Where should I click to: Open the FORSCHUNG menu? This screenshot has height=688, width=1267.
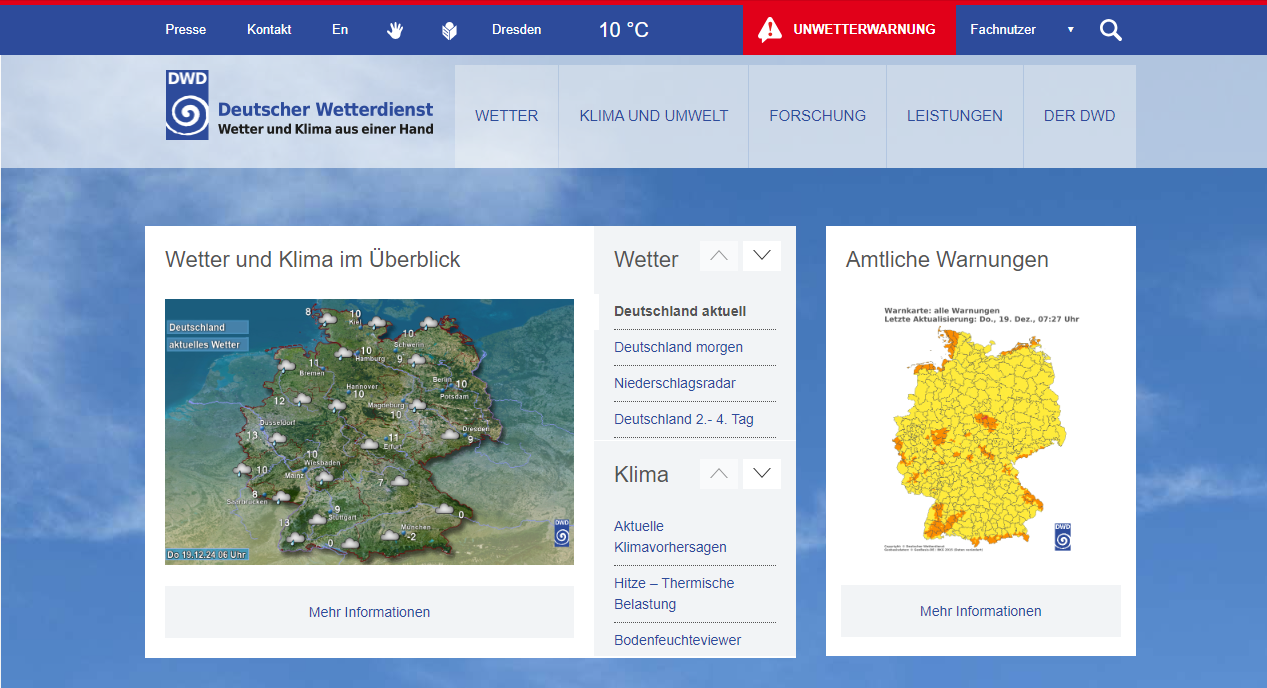click(x=817, y=116)
